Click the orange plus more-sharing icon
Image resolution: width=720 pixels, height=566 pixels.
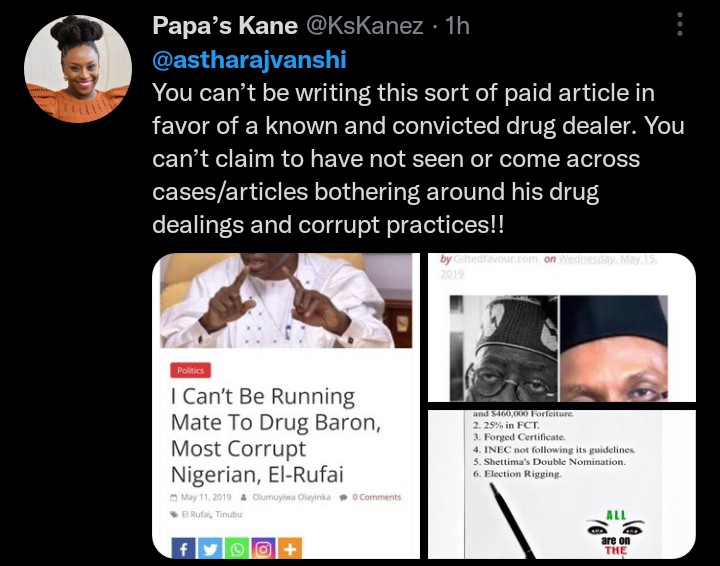290,548
